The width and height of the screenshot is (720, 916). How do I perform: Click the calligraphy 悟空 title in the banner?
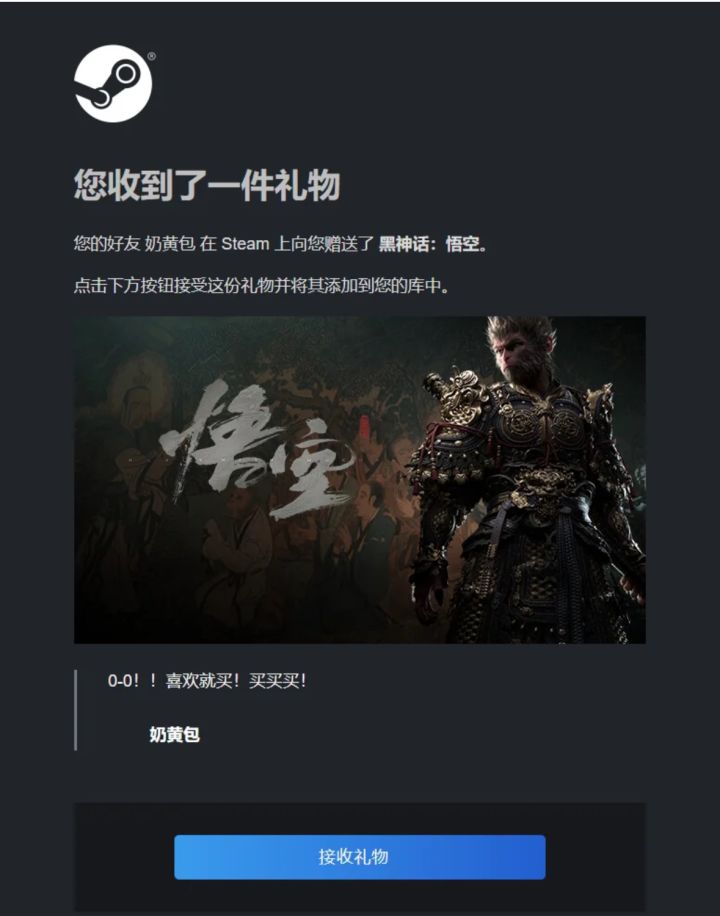[x=257, y=447]
